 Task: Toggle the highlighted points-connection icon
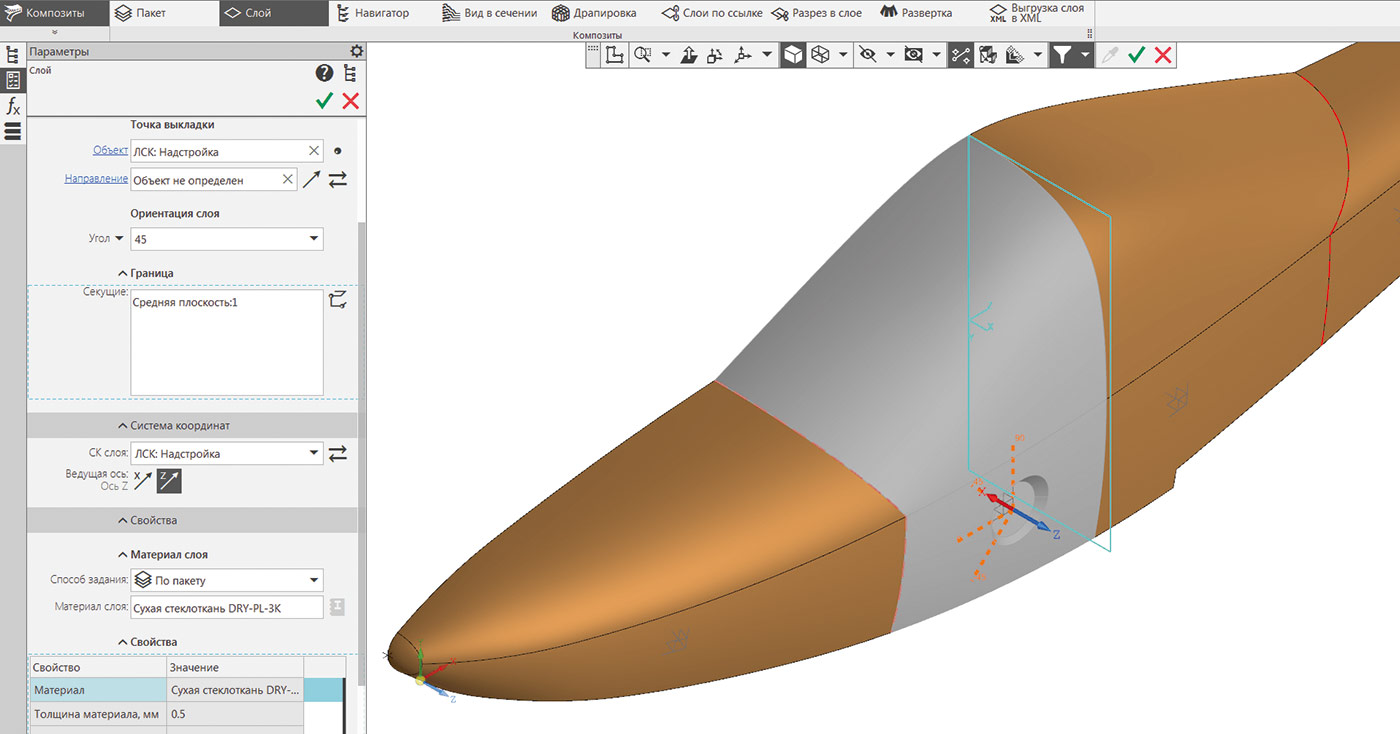coord(961,55)
